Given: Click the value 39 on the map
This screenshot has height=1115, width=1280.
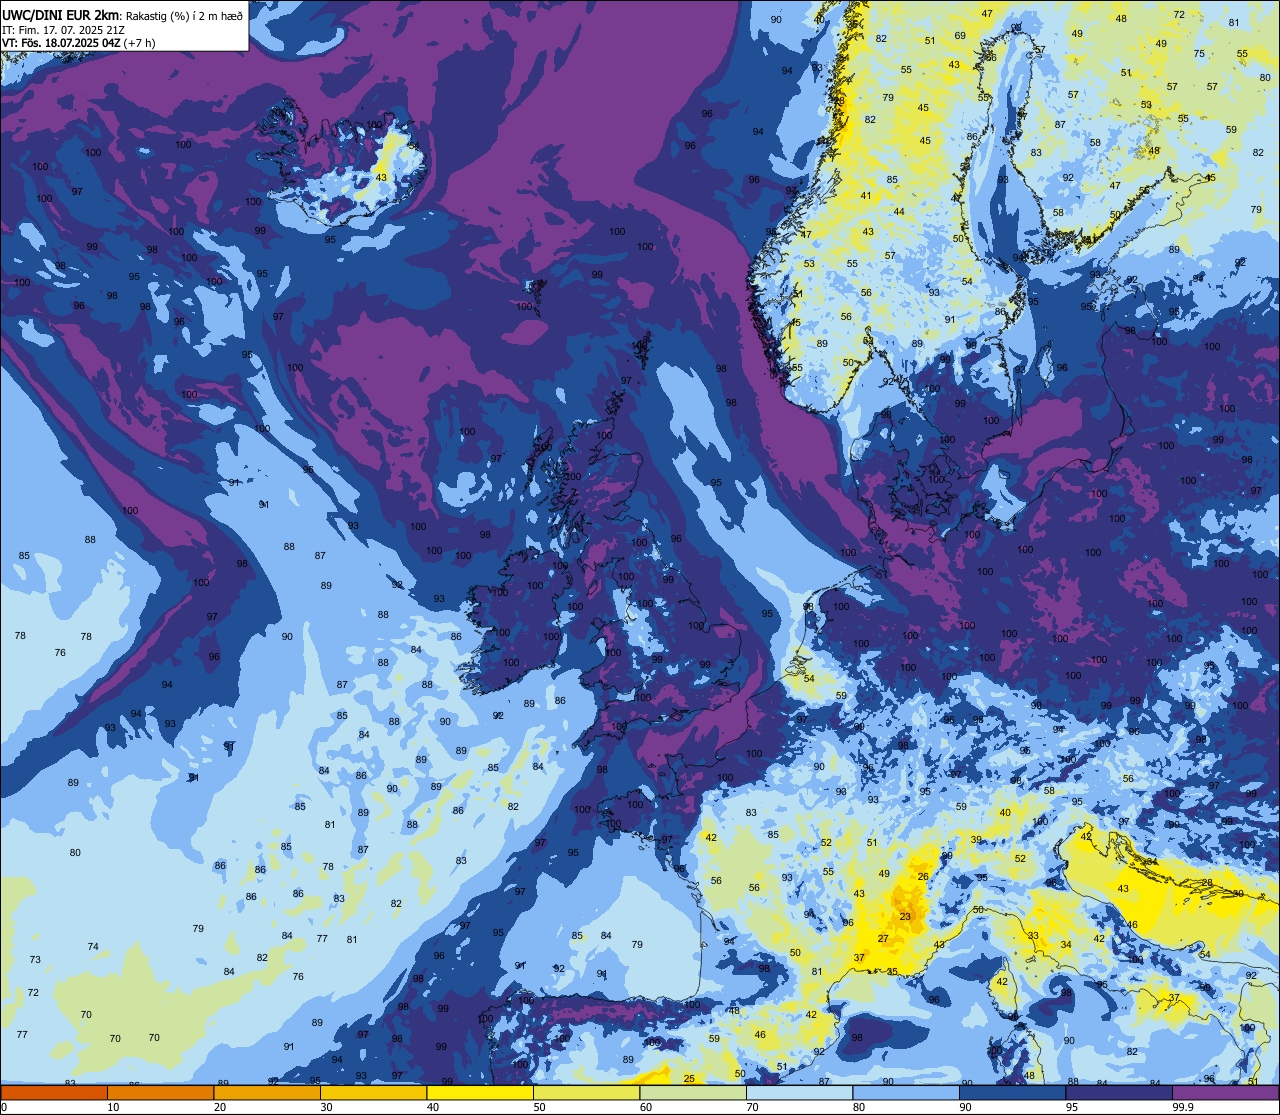Looking at the screenshot, I should coord(975,839).
